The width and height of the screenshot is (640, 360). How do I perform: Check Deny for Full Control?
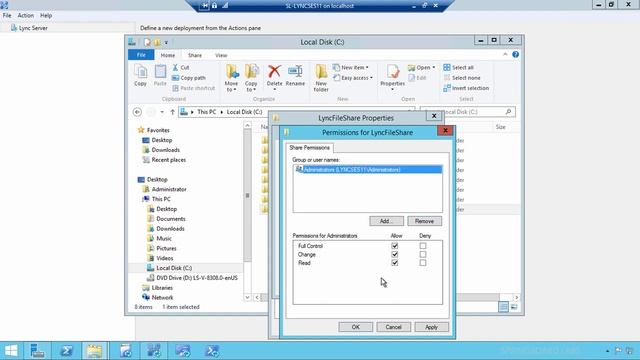[x=423, y=246]
